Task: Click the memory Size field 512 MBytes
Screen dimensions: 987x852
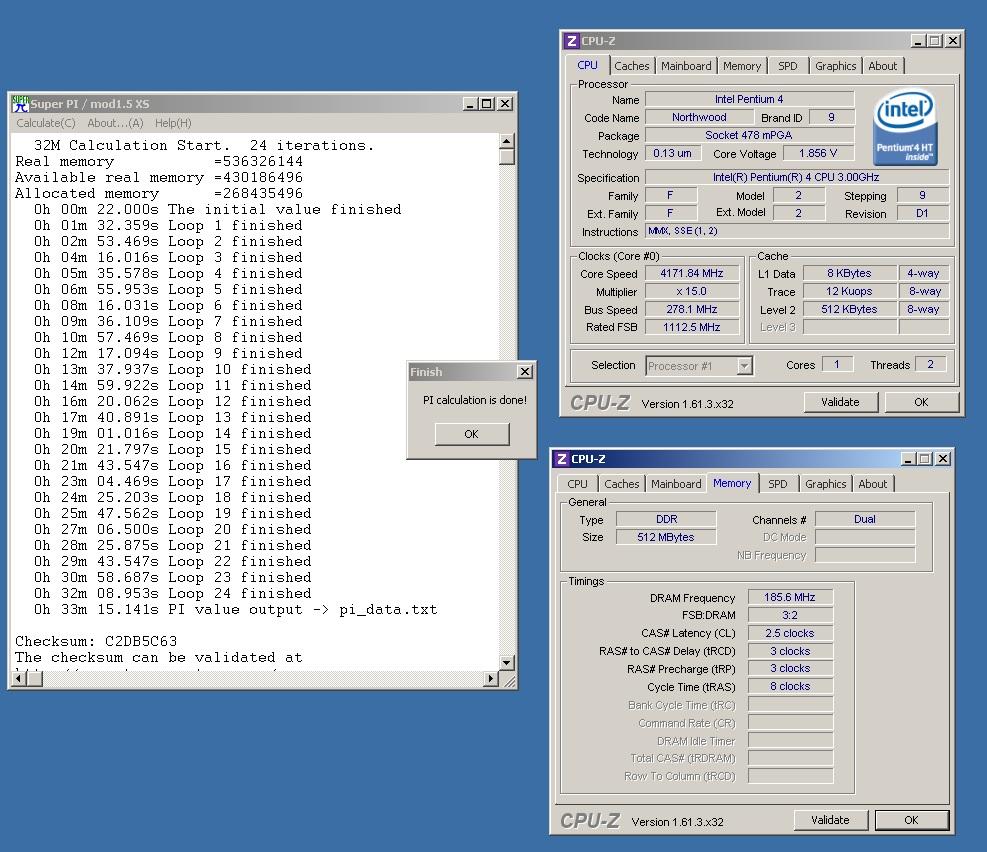Action: tap(666, 537)
